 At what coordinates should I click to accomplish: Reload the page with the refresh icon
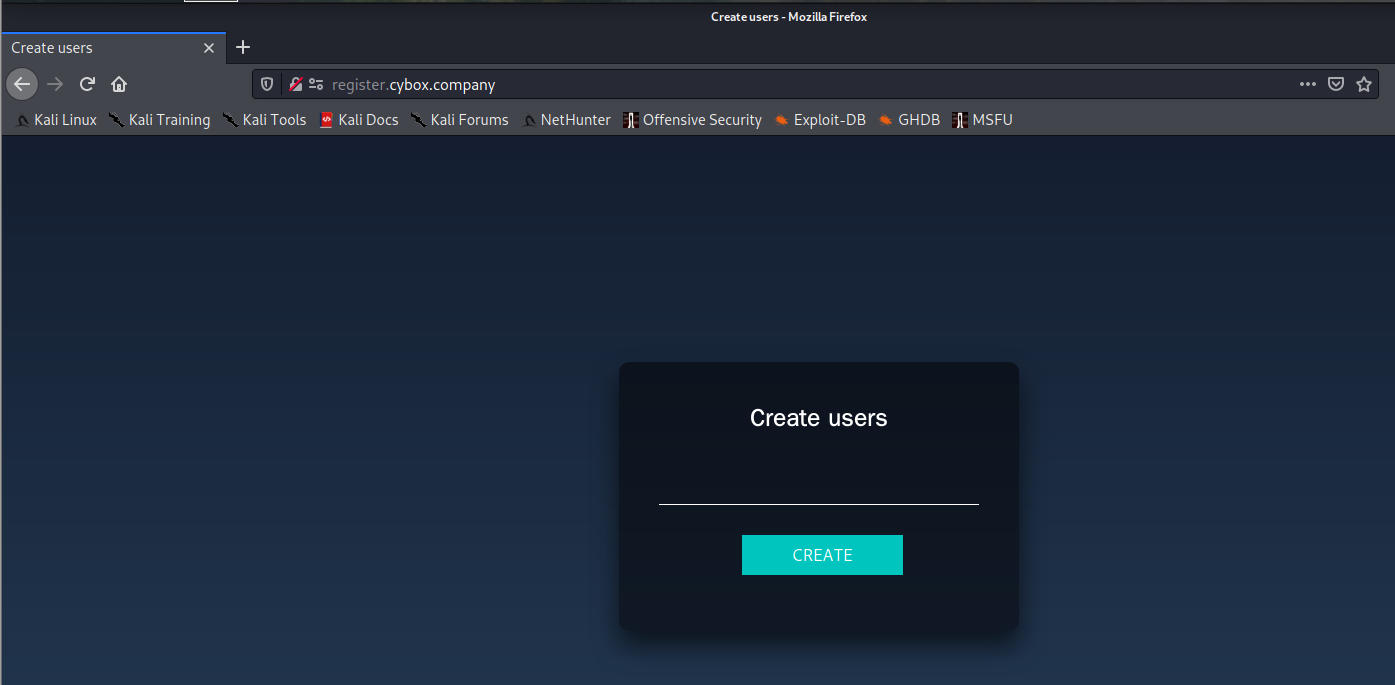point(87,84)
